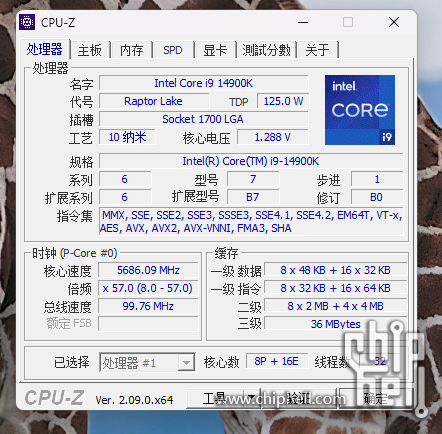442x434 pixels.
Task: Click the multiplier x 57.0 (8.0 - 57.0)
Action: 148,288
